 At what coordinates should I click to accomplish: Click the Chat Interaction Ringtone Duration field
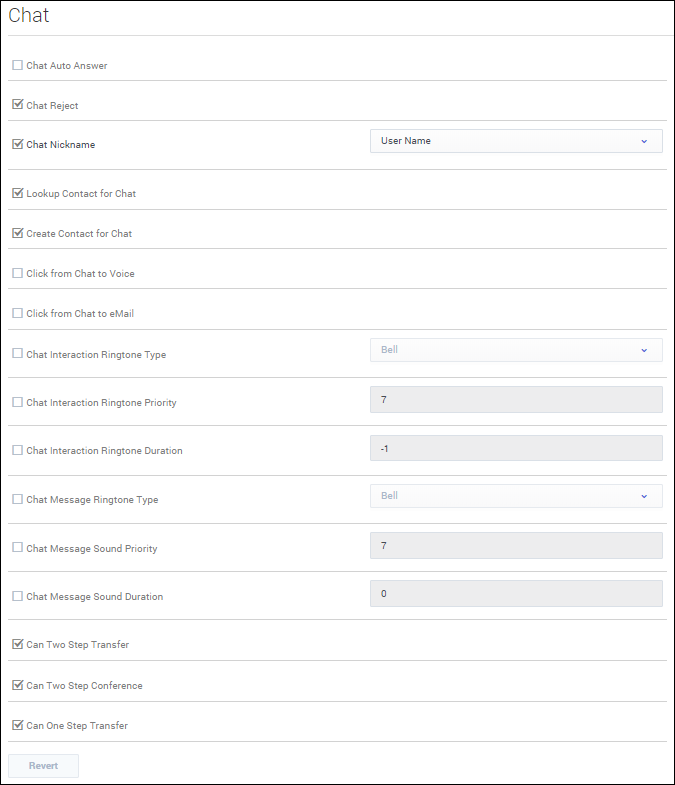click(x=515, y=449)
